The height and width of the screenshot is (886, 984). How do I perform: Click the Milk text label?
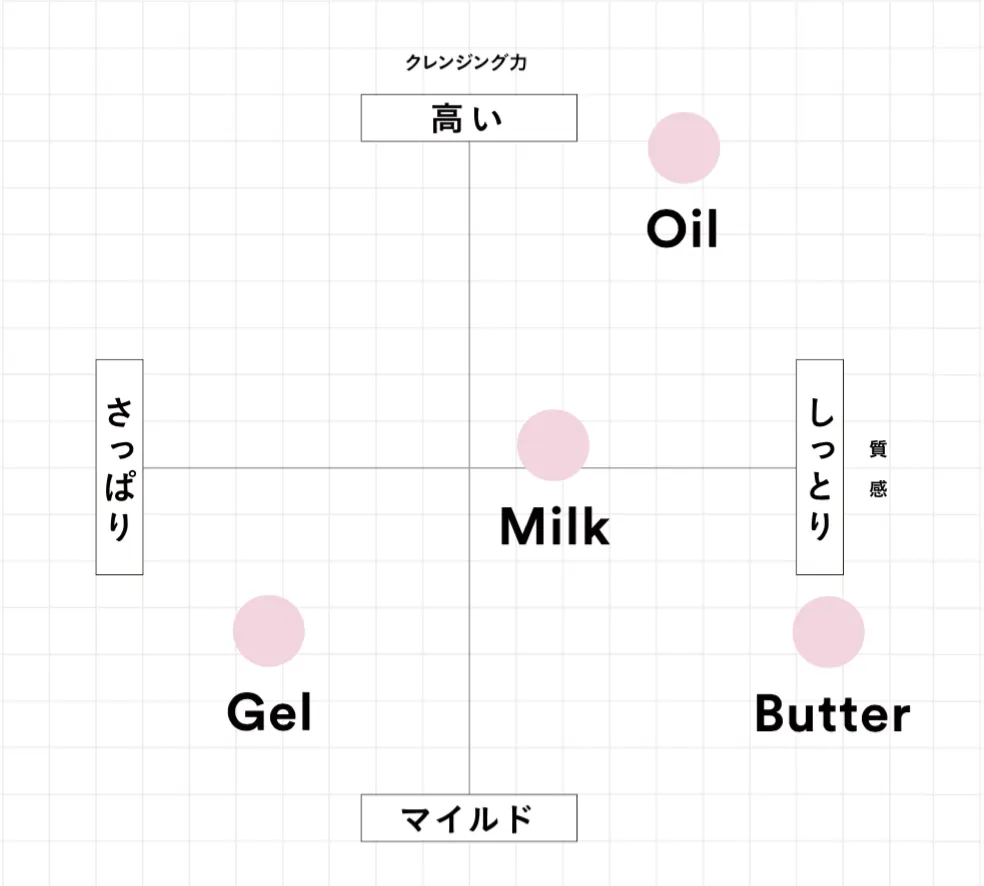[554, 527]
